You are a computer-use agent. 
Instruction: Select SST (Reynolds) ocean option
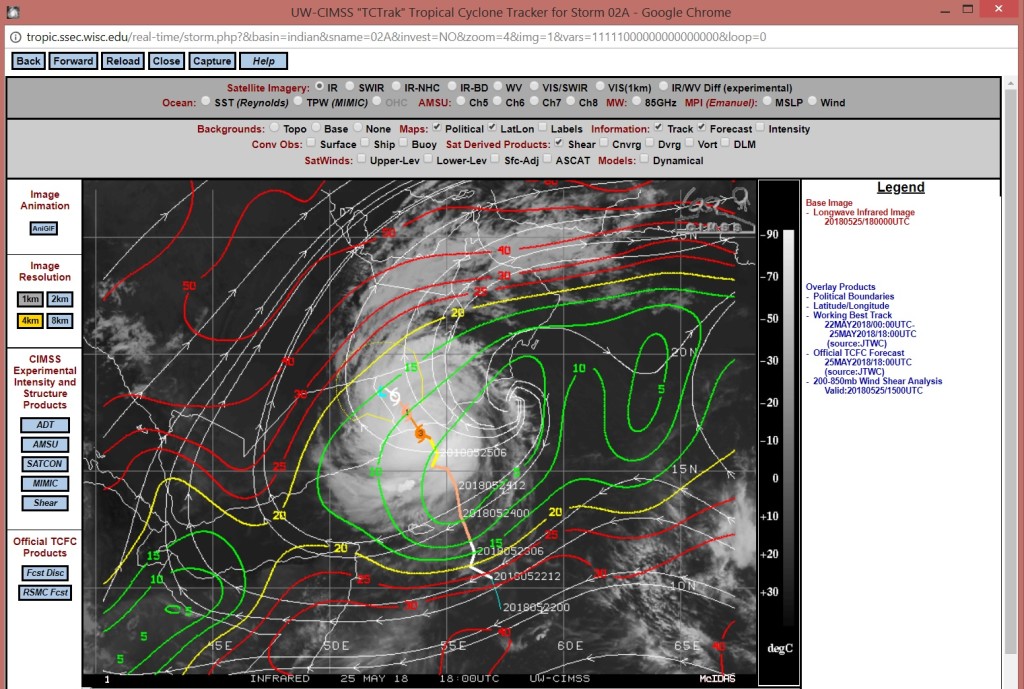tap(206, 101)
